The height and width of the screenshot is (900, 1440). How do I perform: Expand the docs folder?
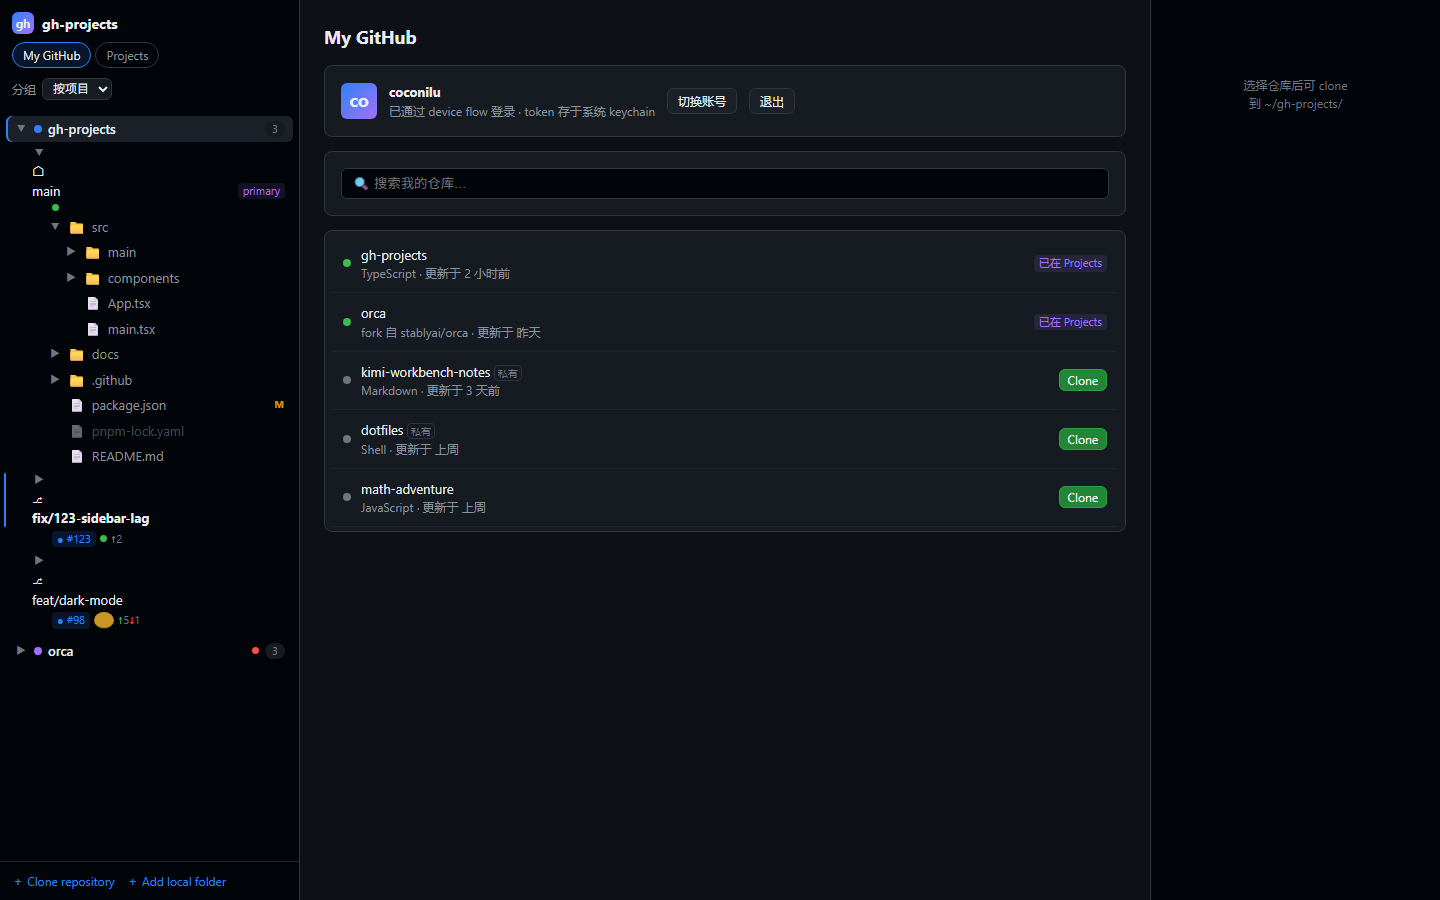55,354
